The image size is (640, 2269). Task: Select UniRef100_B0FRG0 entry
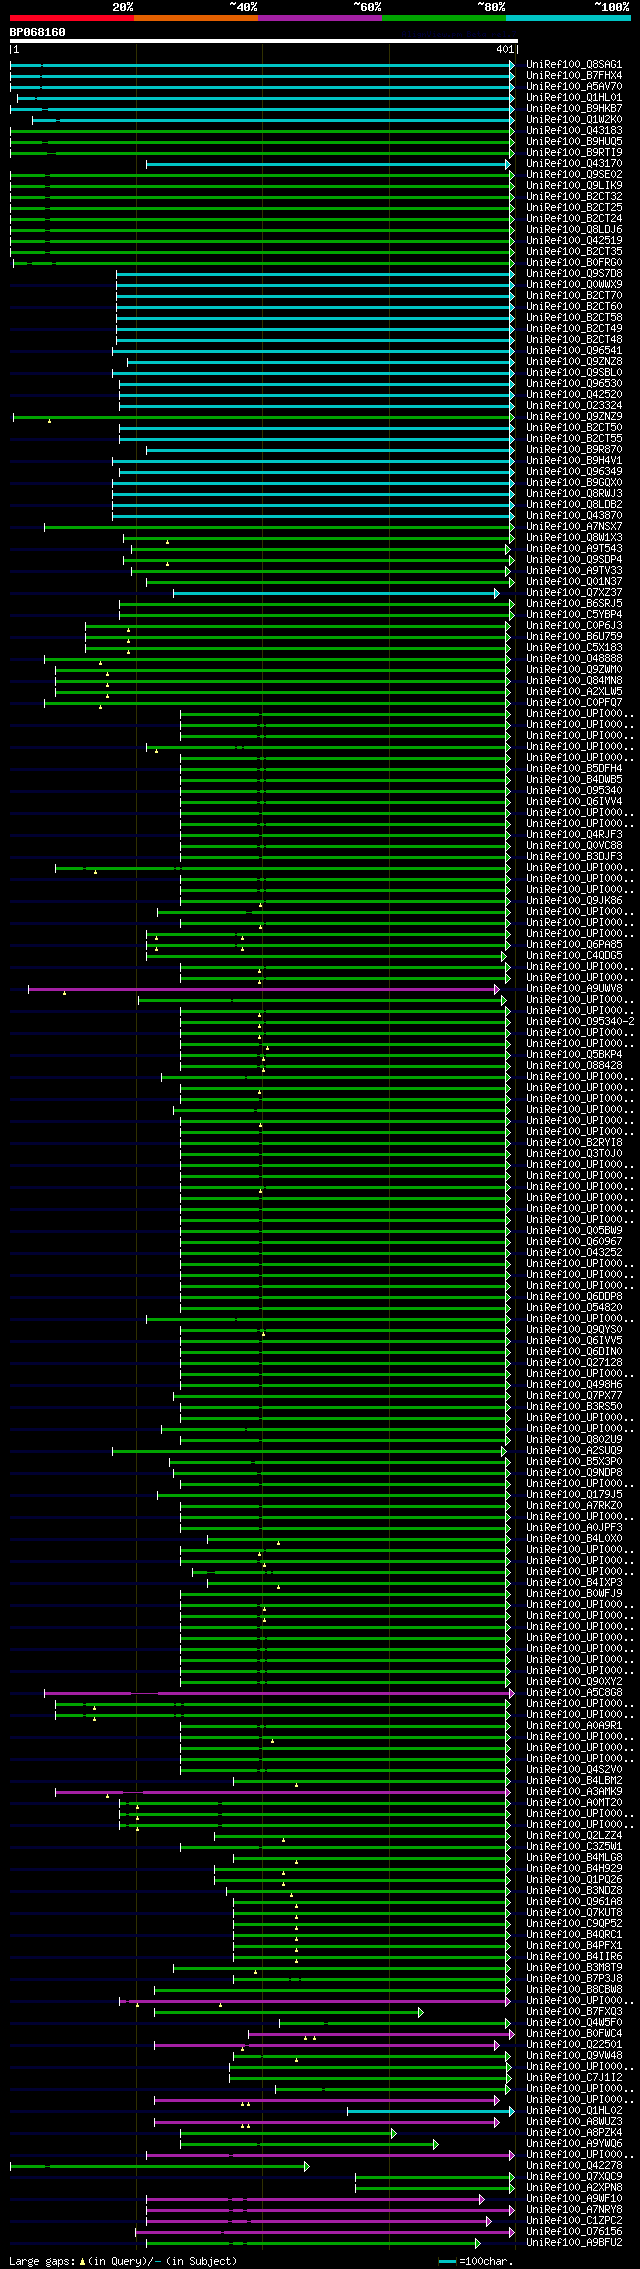[x=574, y=263]
